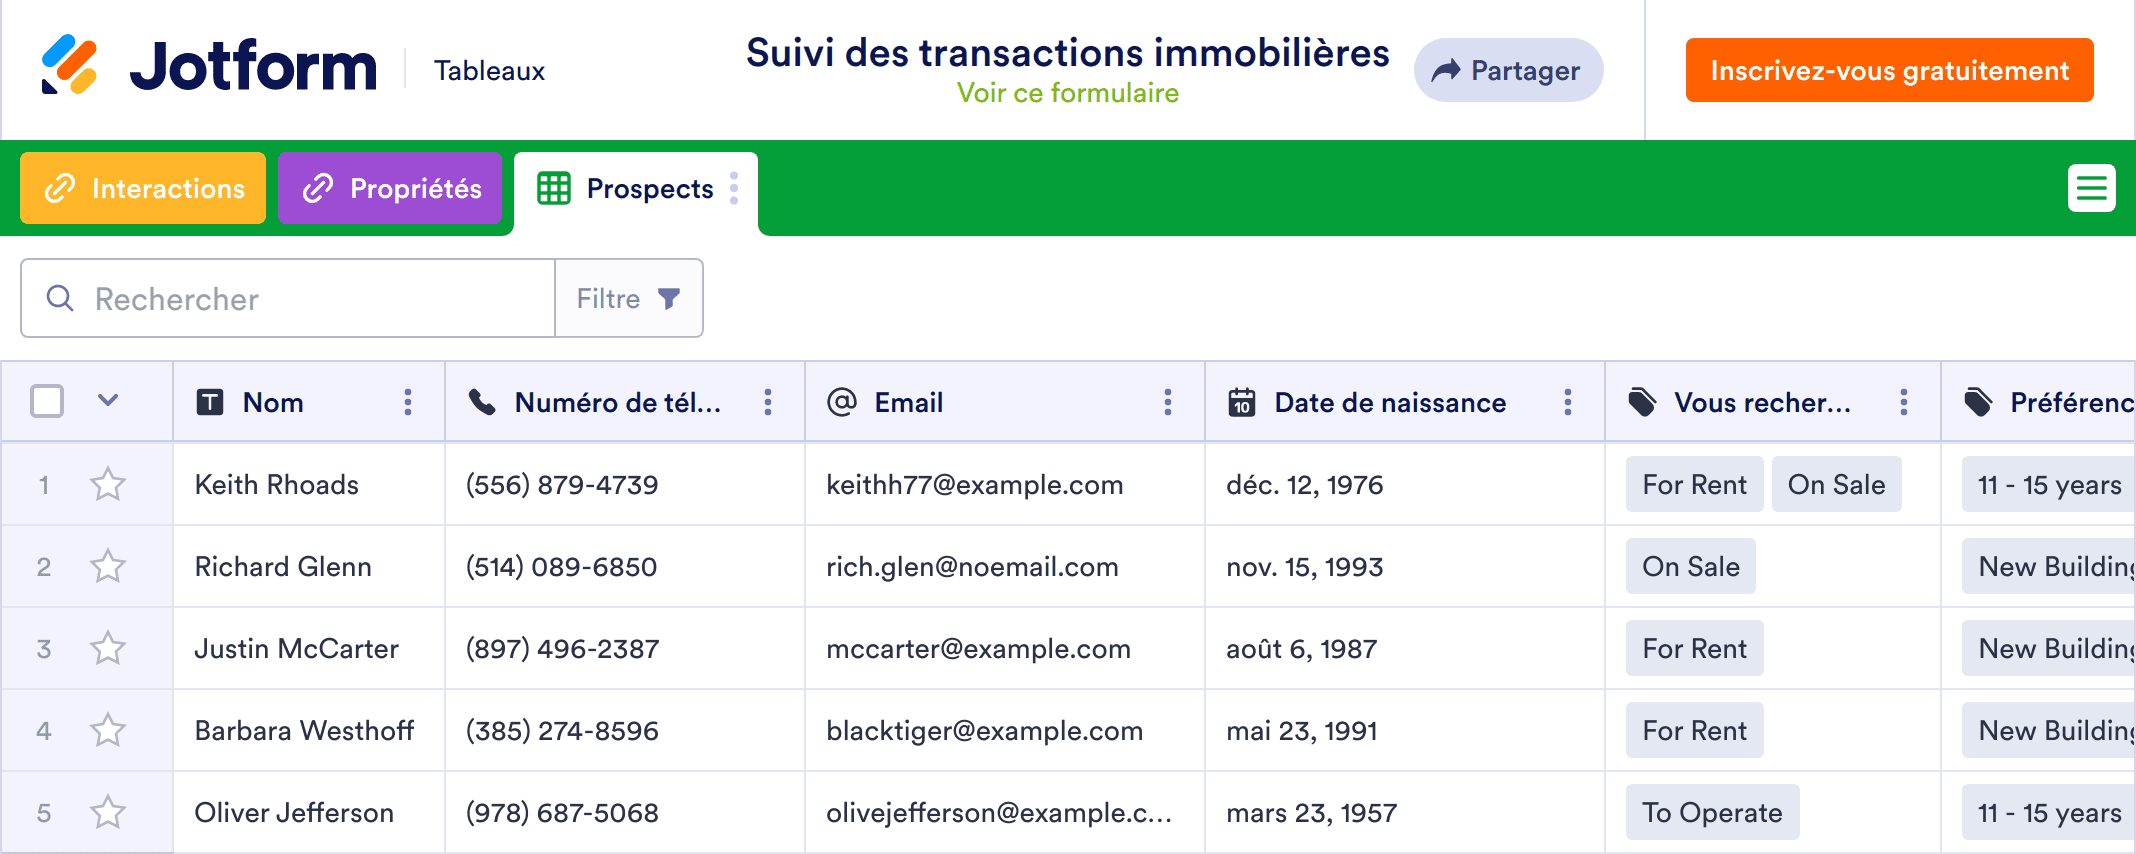Expand the row selection dropdown chevron
The height and width of the screenshot is (854, 2136).
pos(108,401)
